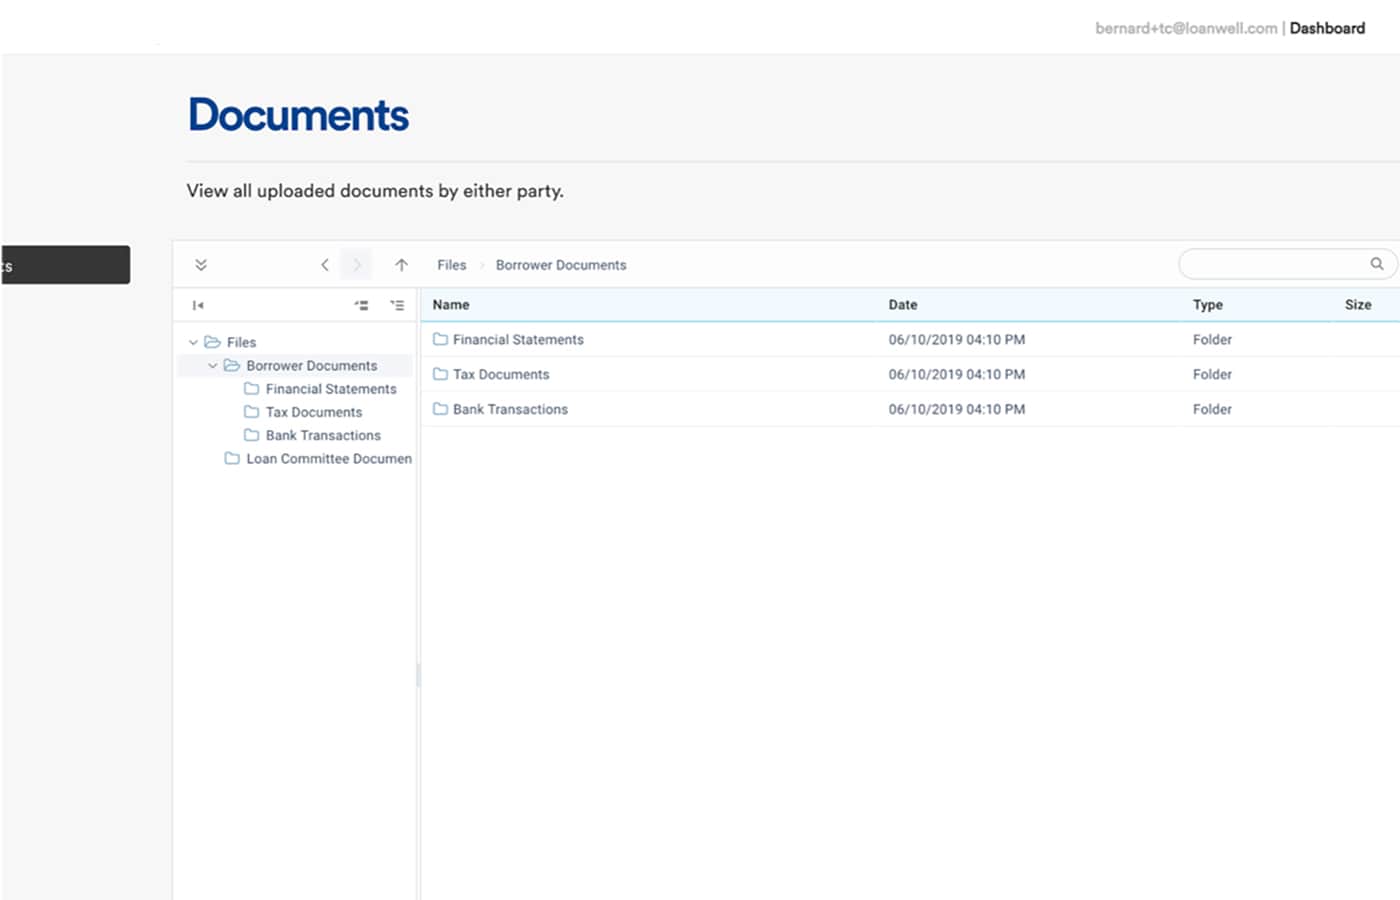Hide the tree panel using collapse-left icon

pyautogui.click(x=198, y=305)
